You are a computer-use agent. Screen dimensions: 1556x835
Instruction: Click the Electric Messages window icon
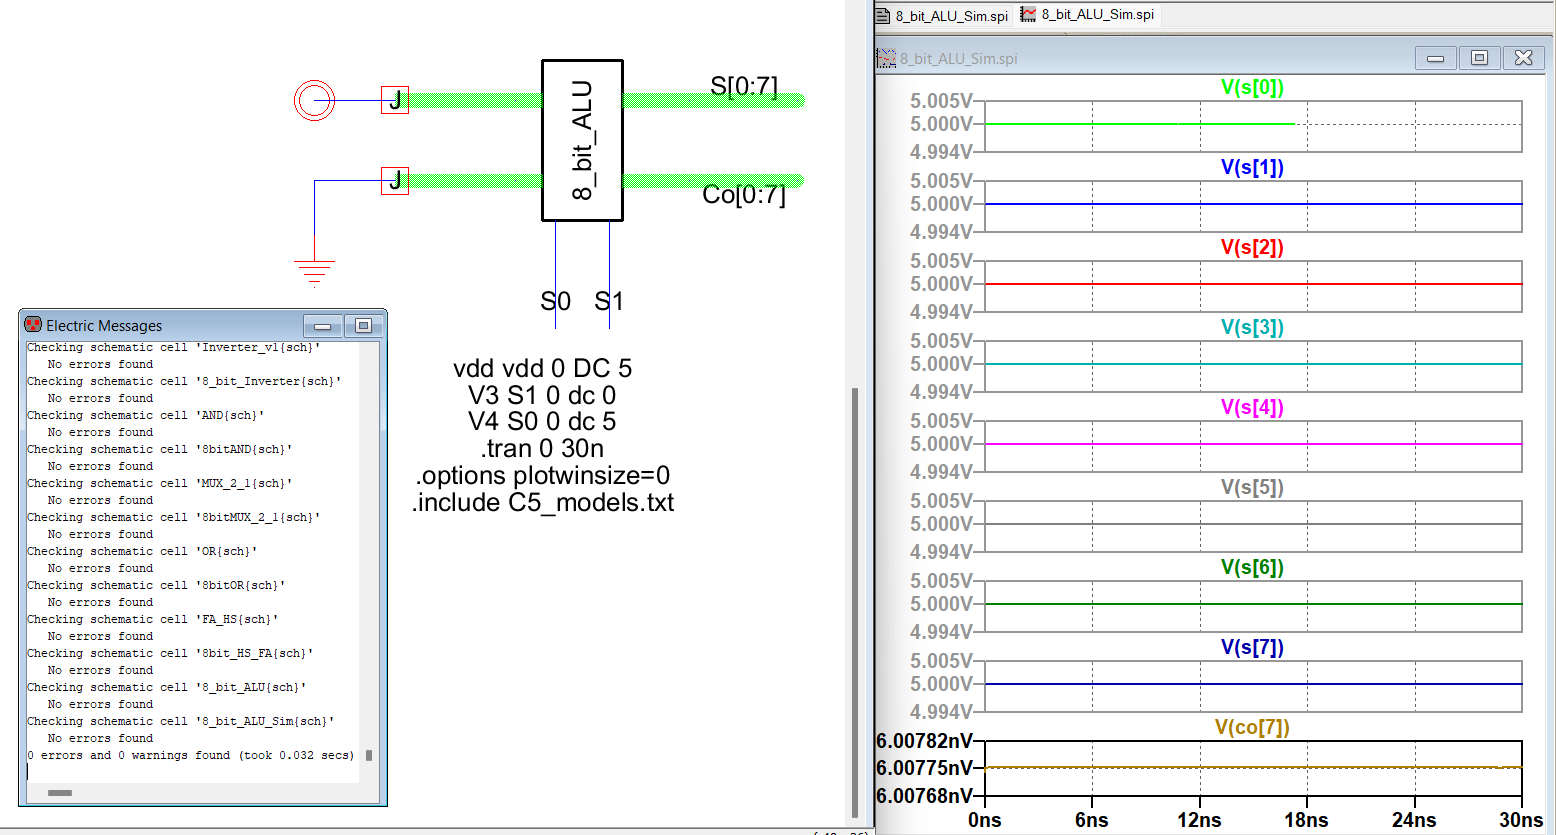(x=33, y=325)
